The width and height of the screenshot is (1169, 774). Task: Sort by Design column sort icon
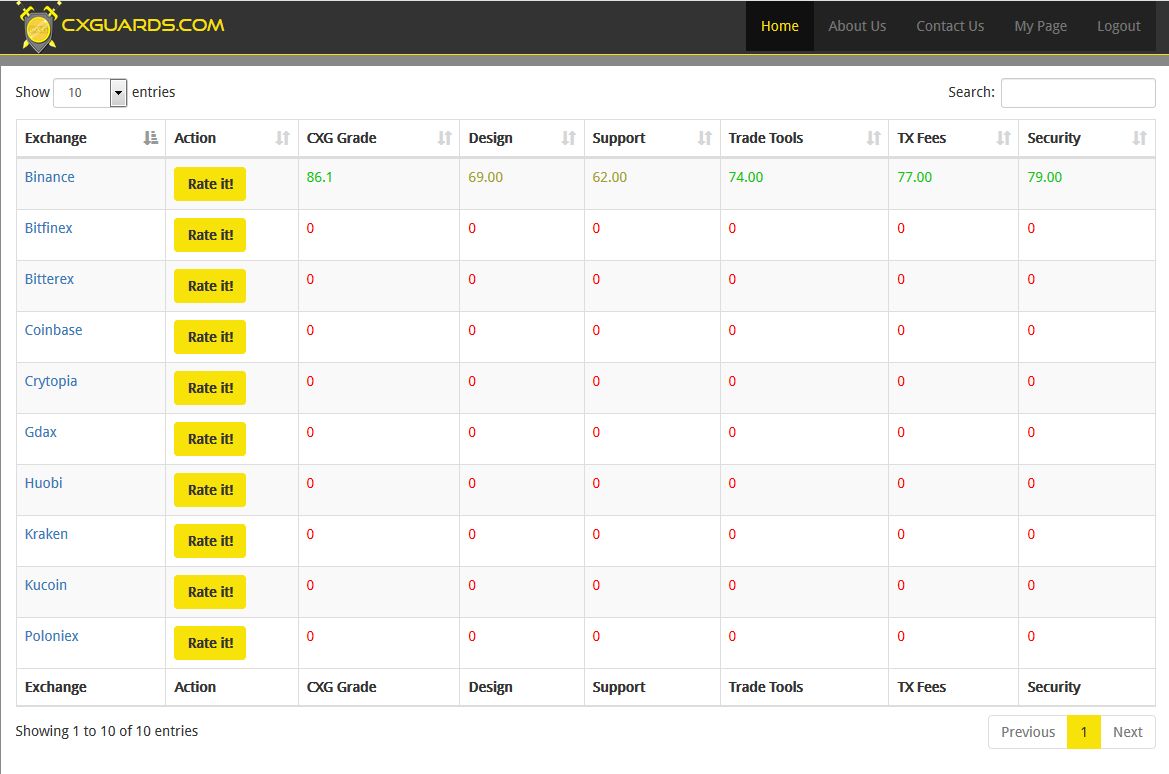point(569,138)
